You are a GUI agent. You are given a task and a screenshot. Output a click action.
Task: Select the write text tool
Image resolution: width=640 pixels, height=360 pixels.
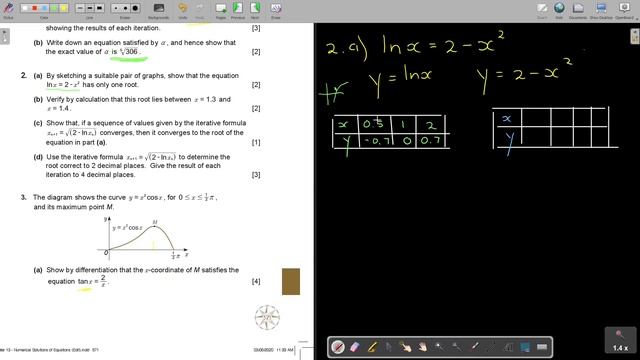(508, 347)
